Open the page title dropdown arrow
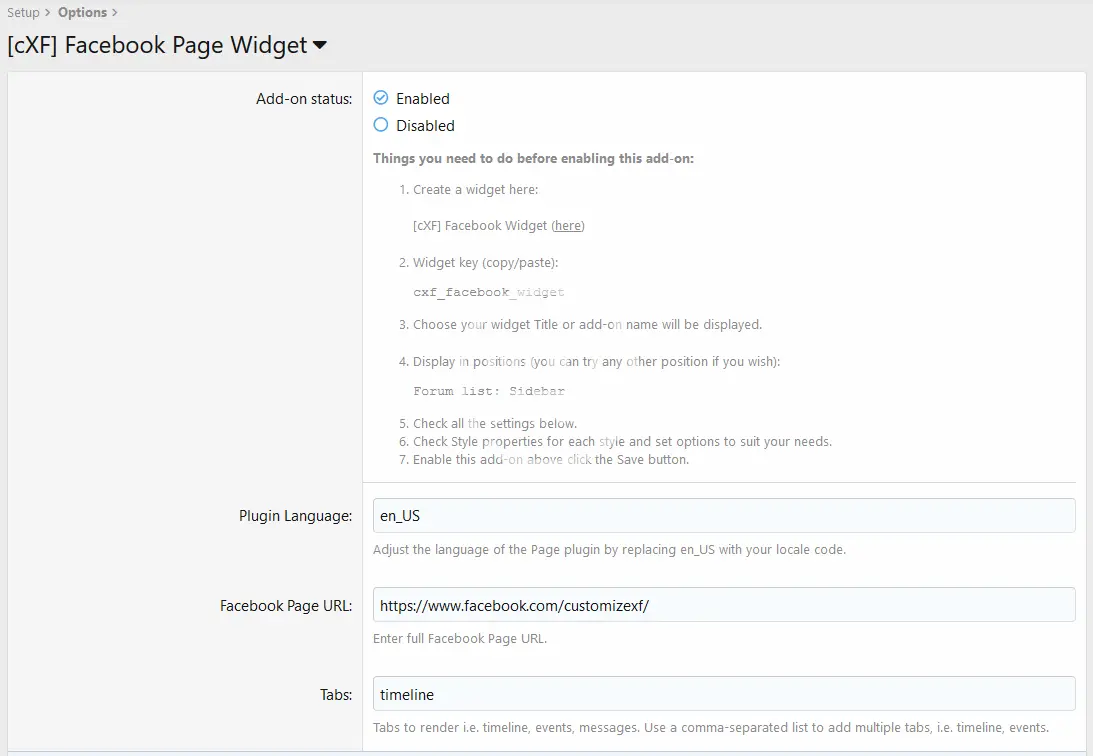 (x=320, y=46)
